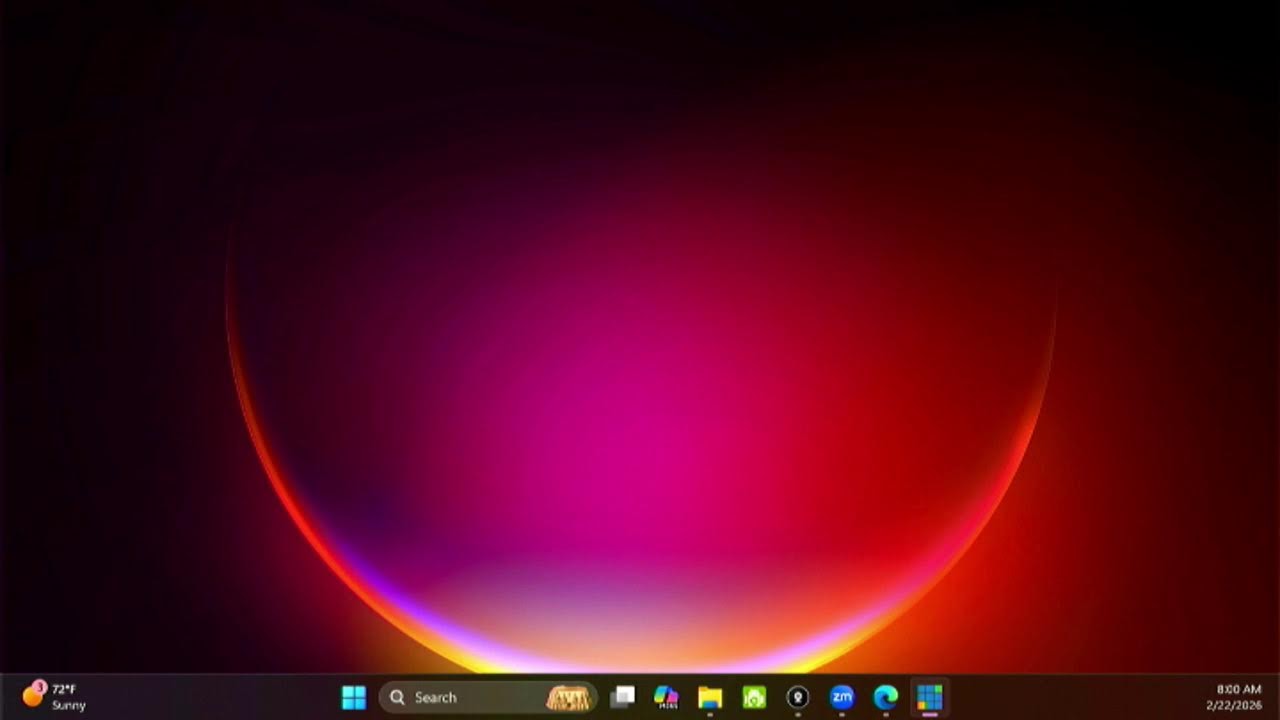
Task: Click the taskbar Search box
Action: [x=488, y=697]
